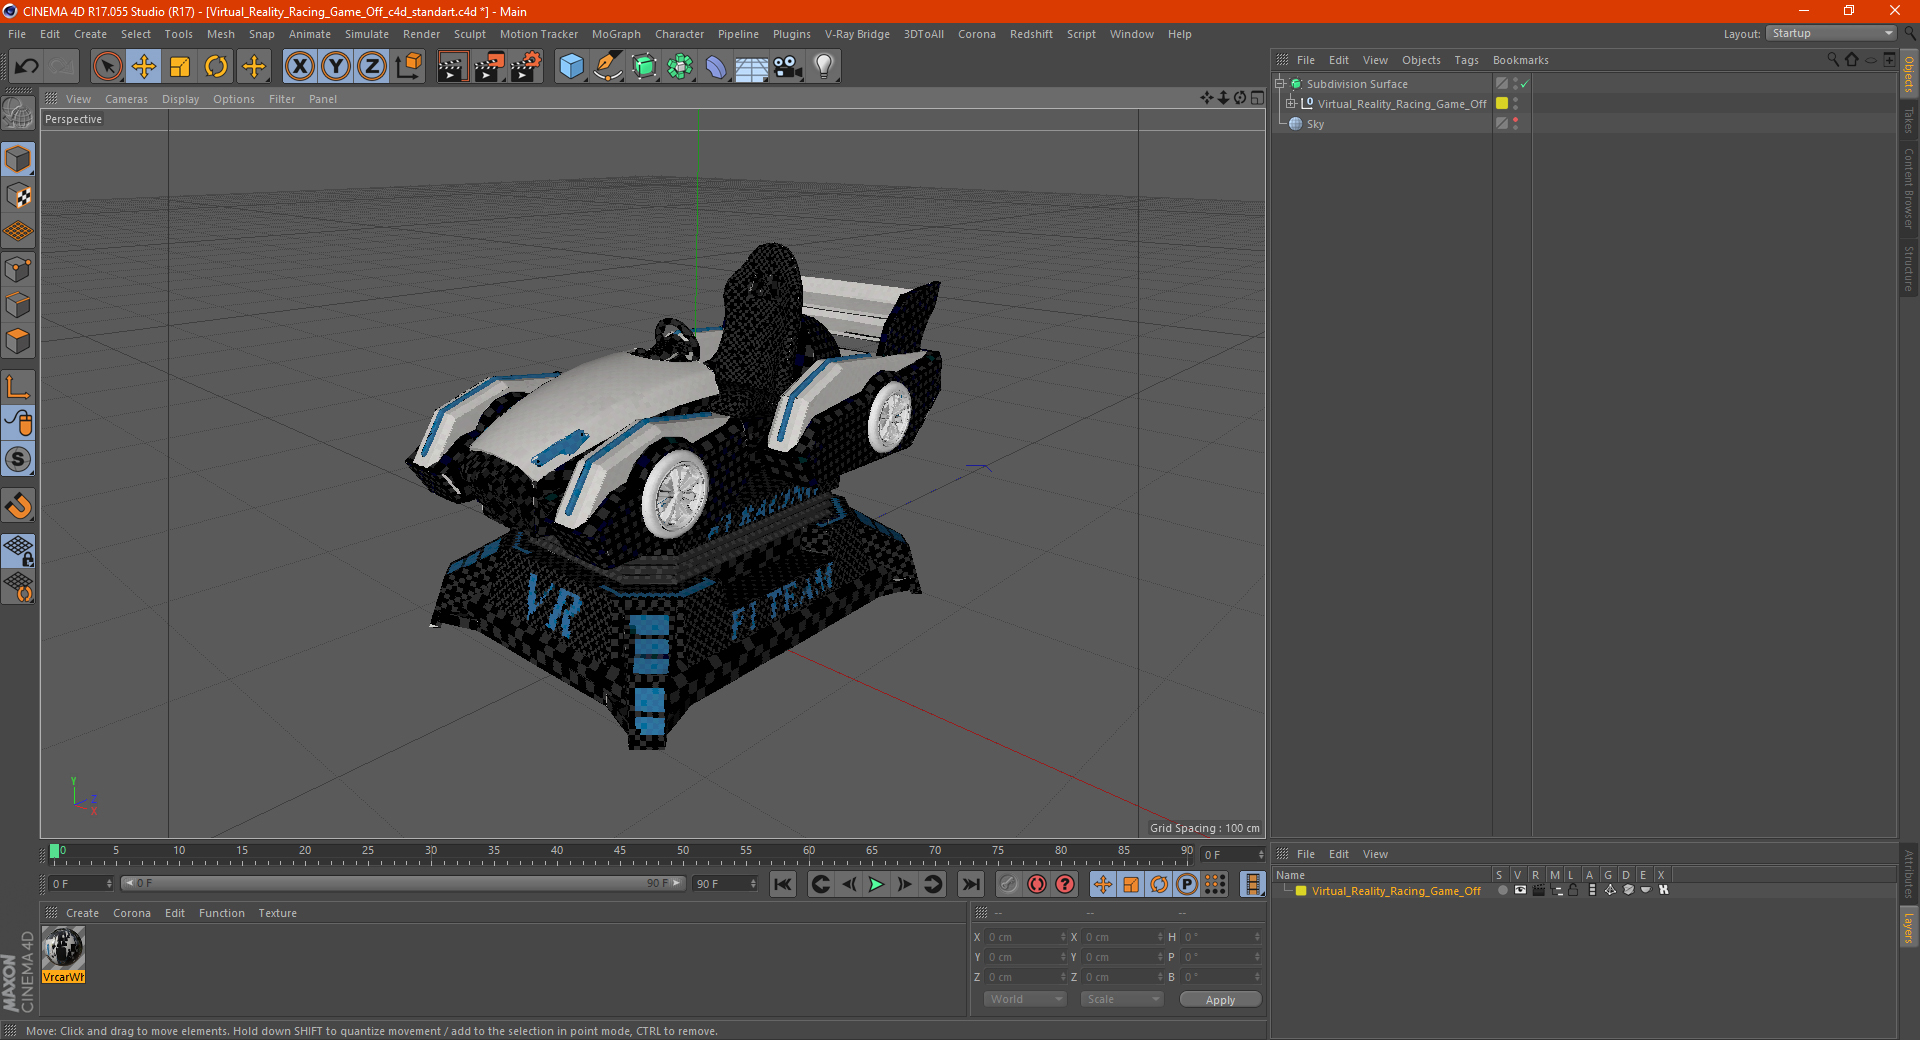
Task: Switch to Texture mode in left toolbar
Action: click(x=18, y=195)
